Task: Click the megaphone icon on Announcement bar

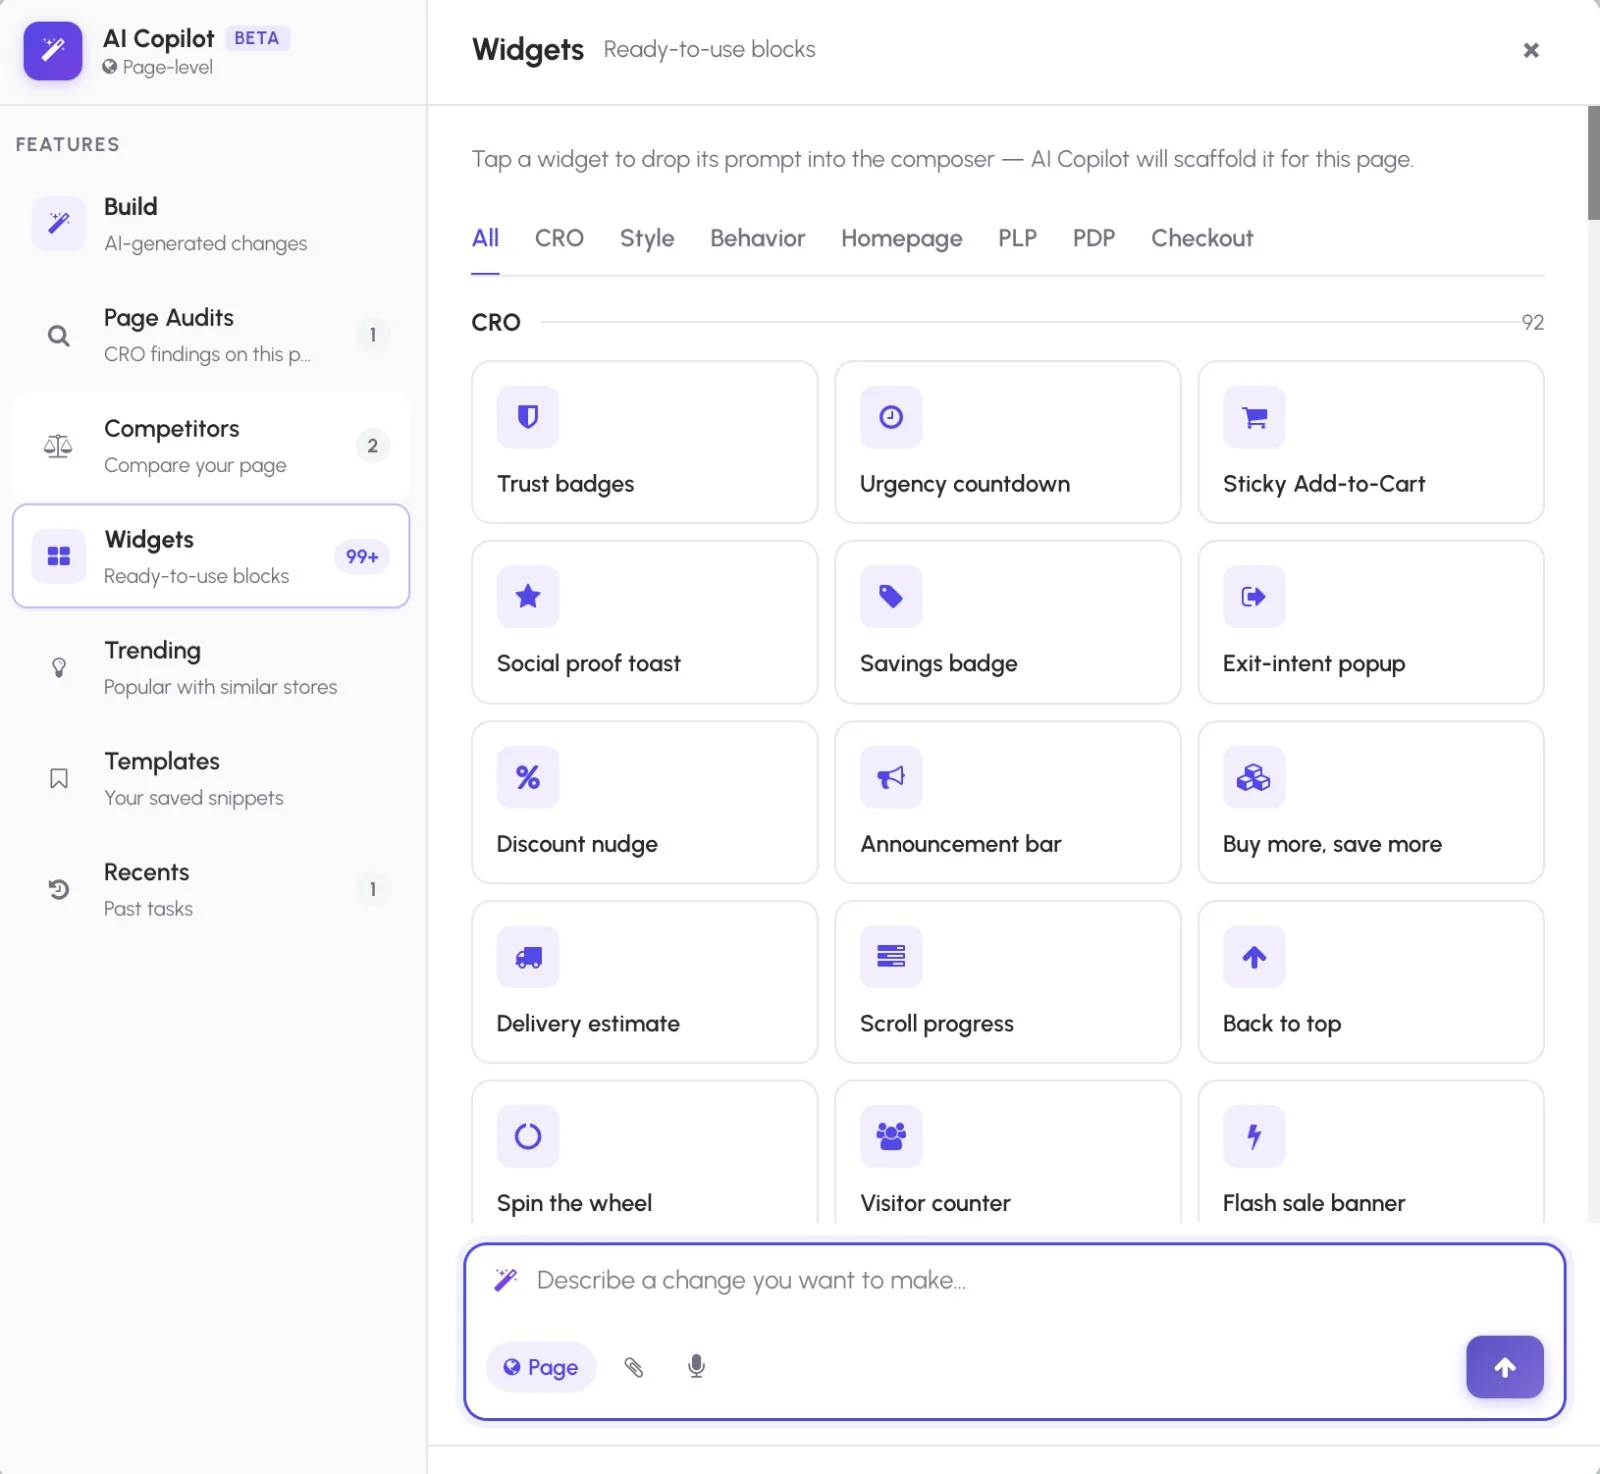Action: coord(891,777)
